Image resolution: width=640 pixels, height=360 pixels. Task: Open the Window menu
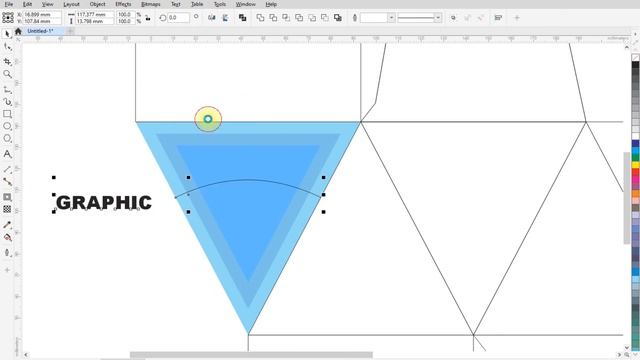(246, 4)
